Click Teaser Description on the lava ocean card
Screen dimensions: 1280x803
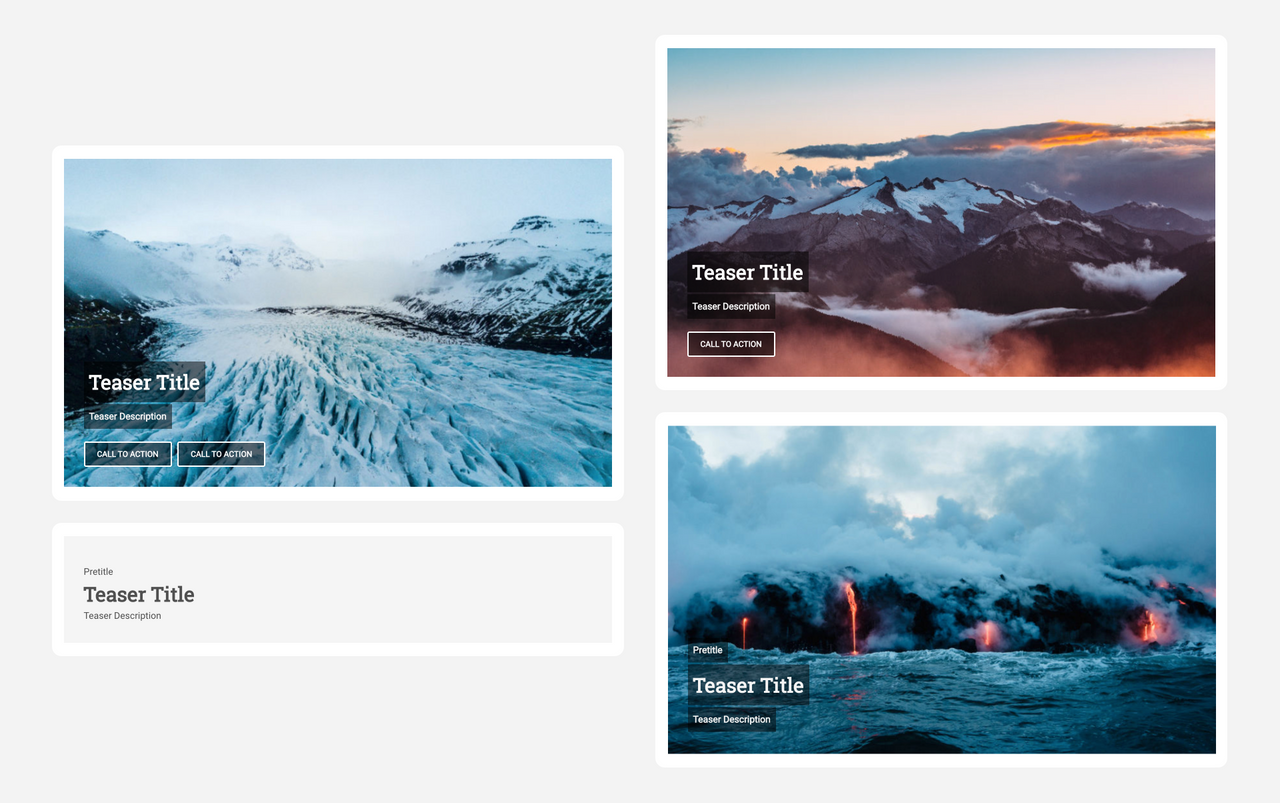tap(732, 719)
